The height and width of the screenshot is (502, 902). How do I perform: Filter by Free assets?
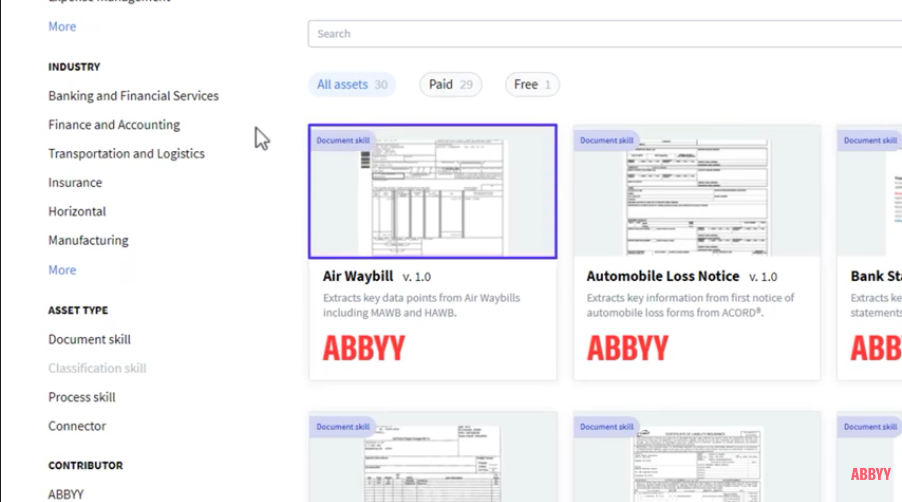(x=532, y=85)
